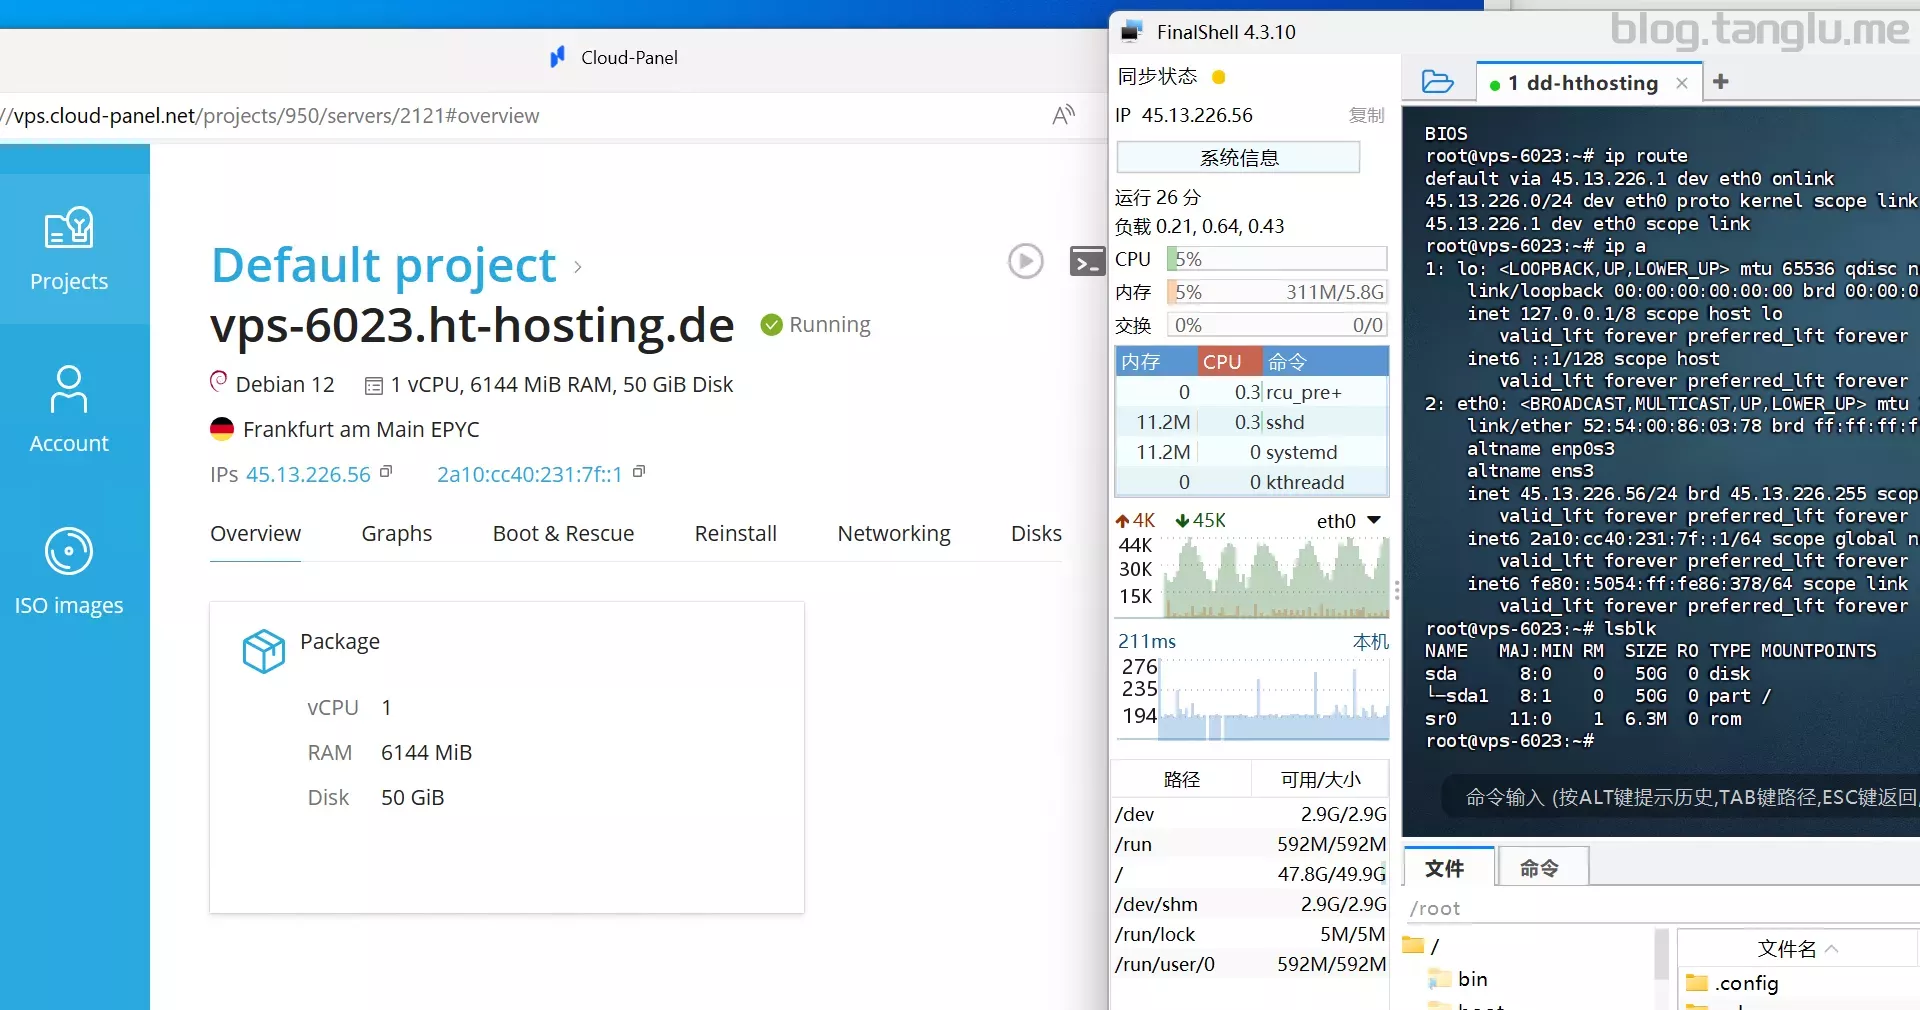Viewport: 1920px width, 1010px height.
Task: Open ISO images sidebar icon
Action: coord(69,572)
